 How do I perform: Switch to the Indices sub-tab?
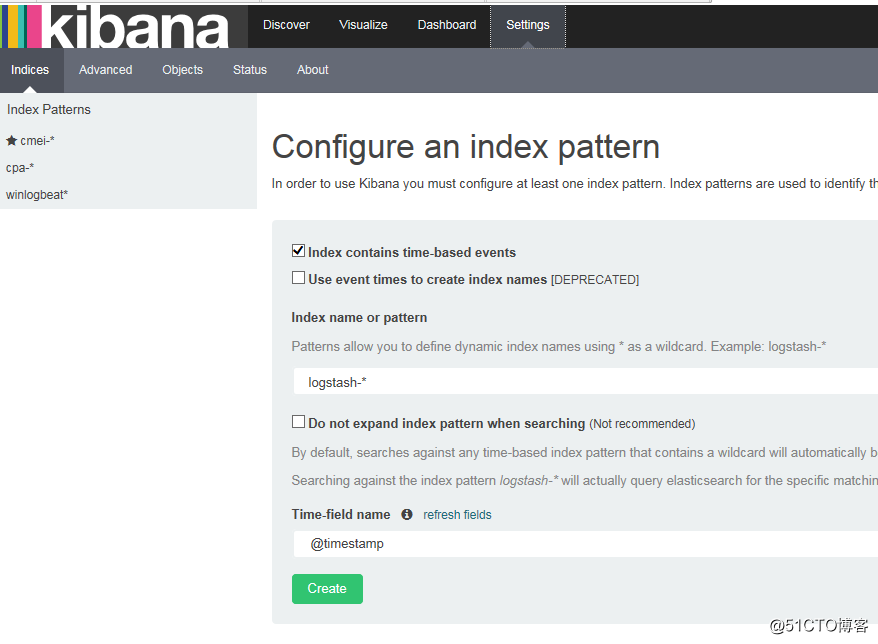pyautogui.click(x=30, y=70)
